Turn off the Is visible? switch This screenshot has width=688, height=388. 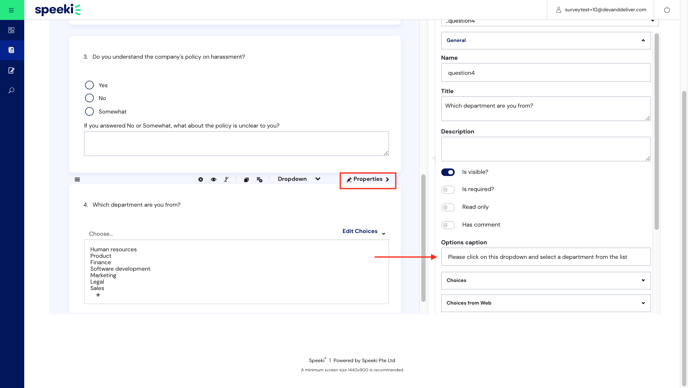448,172
